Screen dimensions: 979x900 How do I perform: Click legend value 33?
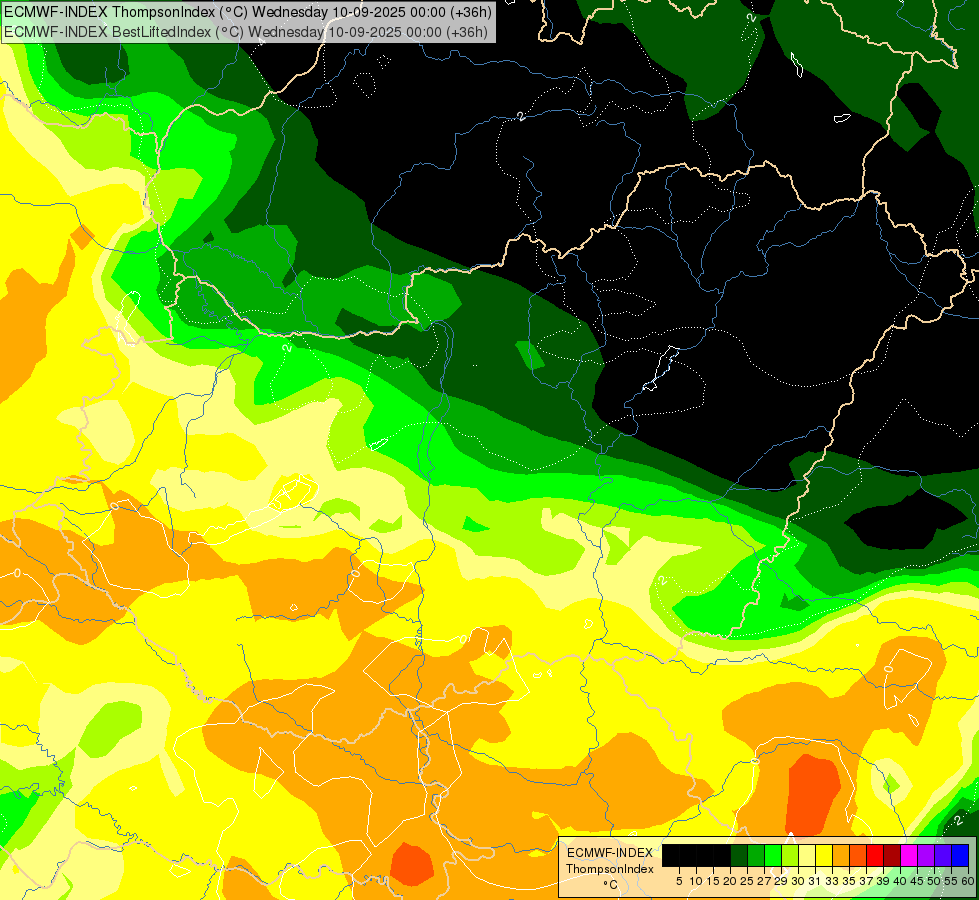(832, 881)
